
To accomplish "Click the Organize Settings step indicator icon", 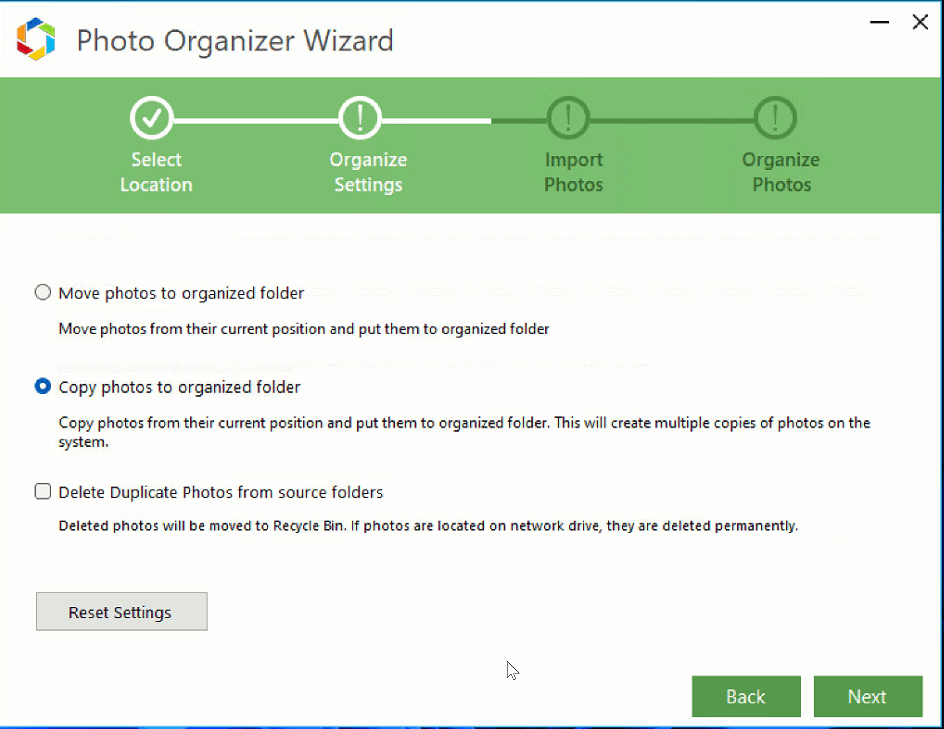I will [x=360, y=116].
